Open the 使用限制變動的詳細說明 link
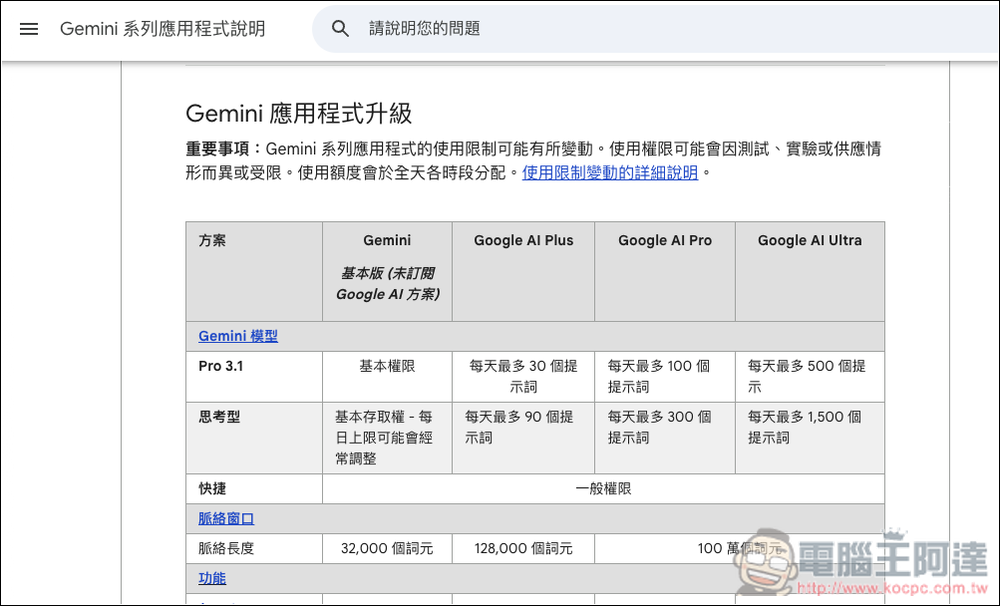Image resolution: width=1000 pixels, height=606 pixels. (x=610, y=172)
